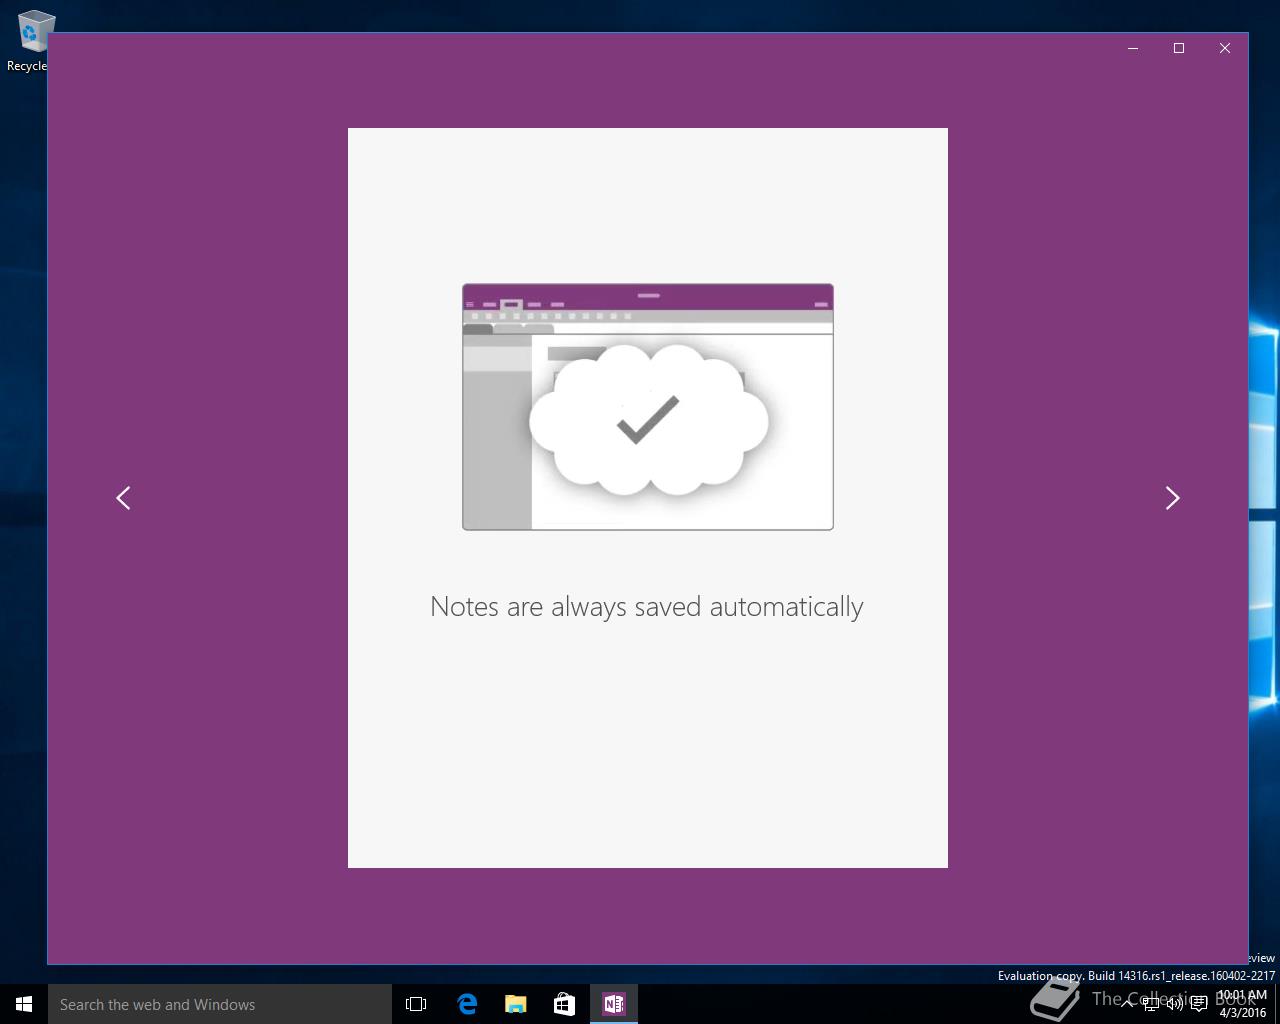Show hidden system tray icons
The width and height of the screenshot is (1280, 1024).
[x=1127, y=1004]
